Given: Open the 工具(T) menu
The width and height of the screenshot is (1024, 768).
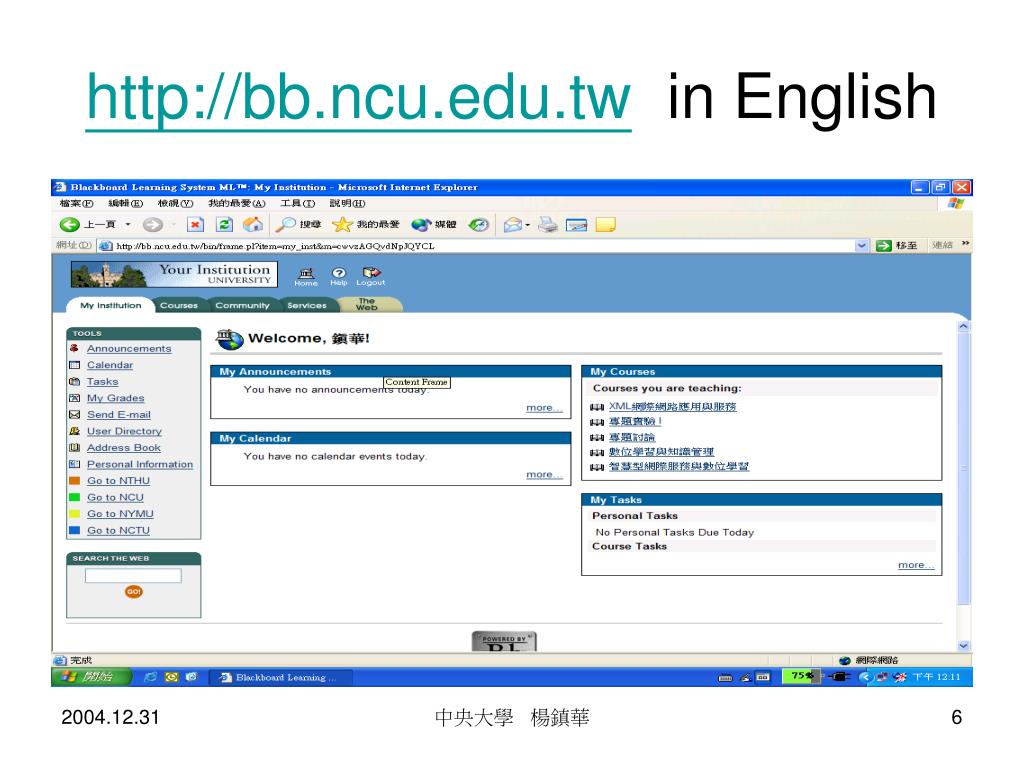Looking at the screenshot, I should 297,204.
